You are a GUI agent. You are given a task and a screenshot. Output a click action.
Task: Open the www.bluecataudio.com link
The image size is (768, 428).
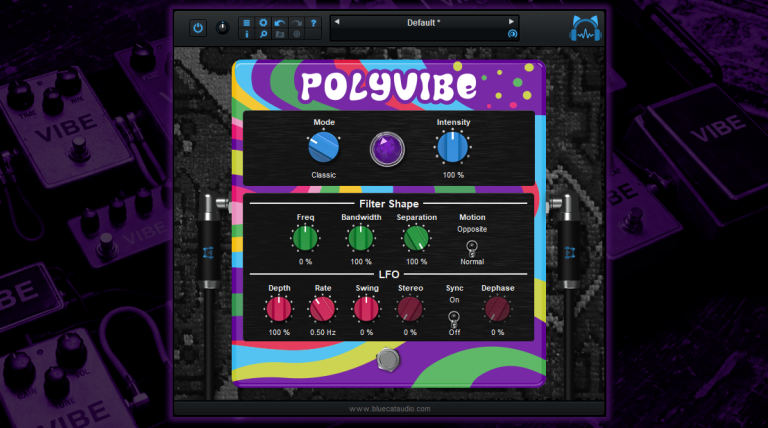click(x=390, y=409)
